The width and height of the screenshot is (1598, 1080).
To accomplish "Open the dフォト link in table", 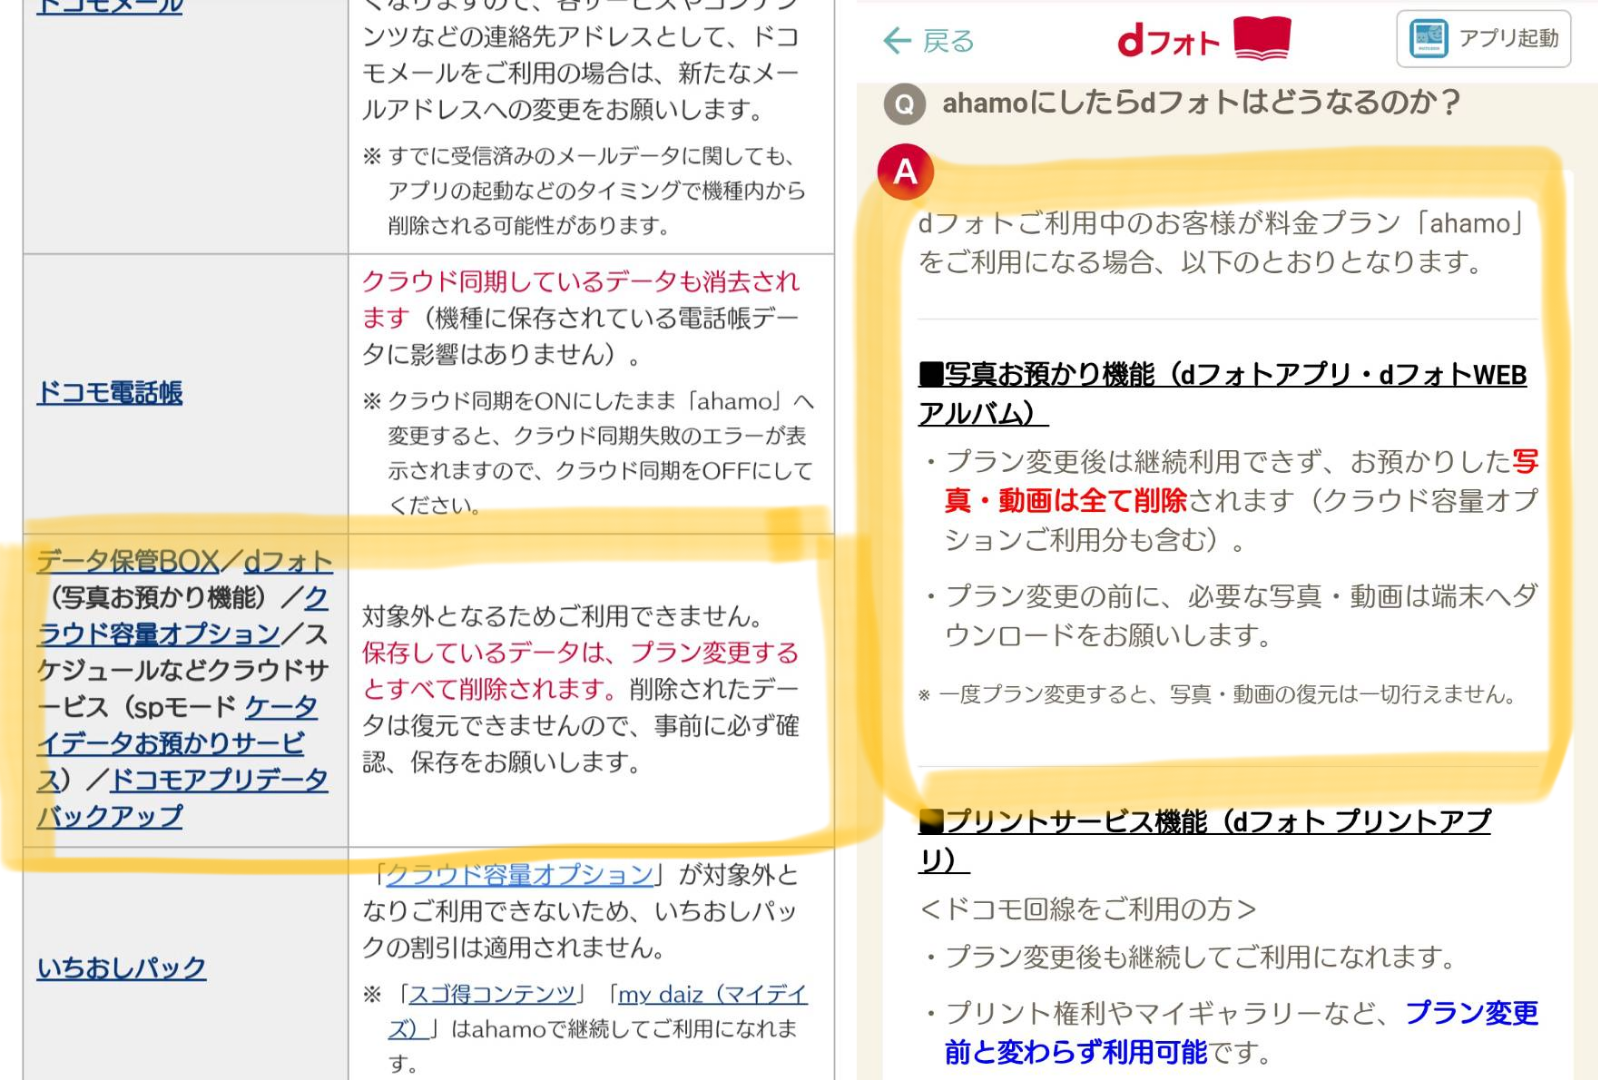I will click(289, 561).
